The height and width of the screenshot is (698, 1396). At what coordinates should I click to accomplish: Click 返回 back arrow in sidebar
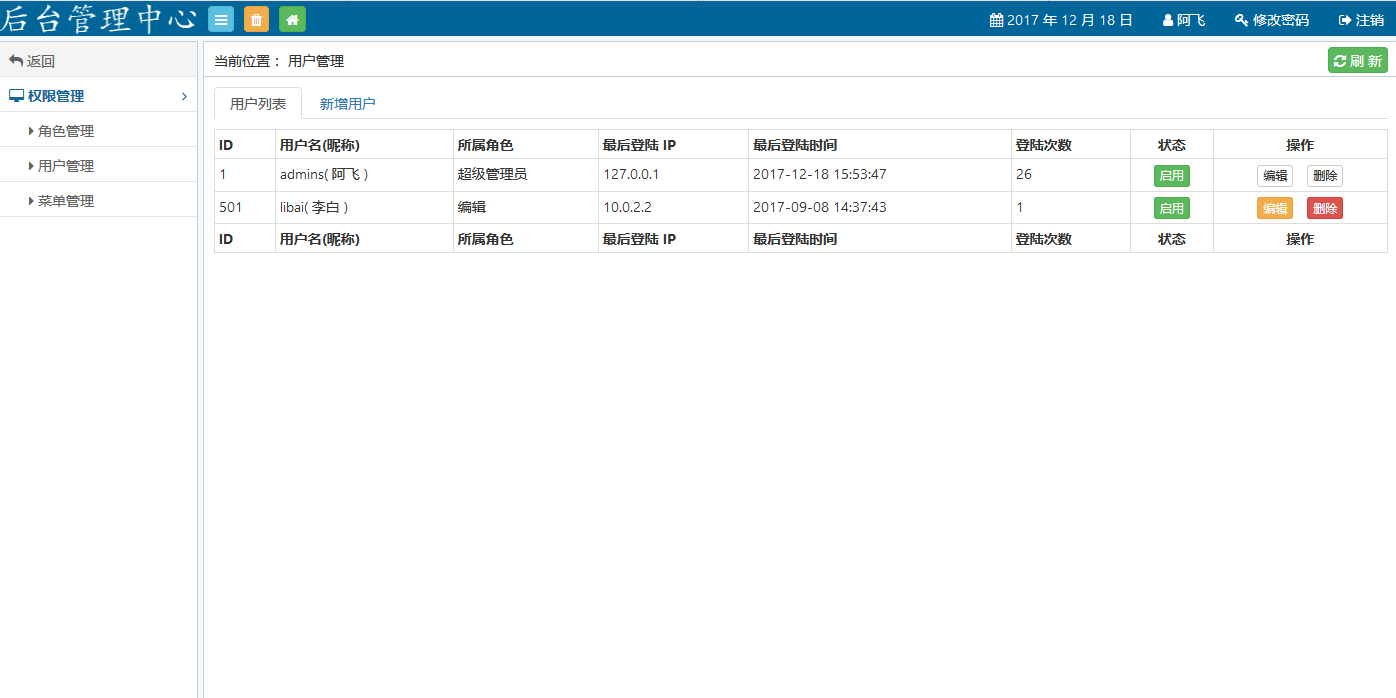click(x=32, y=61)
